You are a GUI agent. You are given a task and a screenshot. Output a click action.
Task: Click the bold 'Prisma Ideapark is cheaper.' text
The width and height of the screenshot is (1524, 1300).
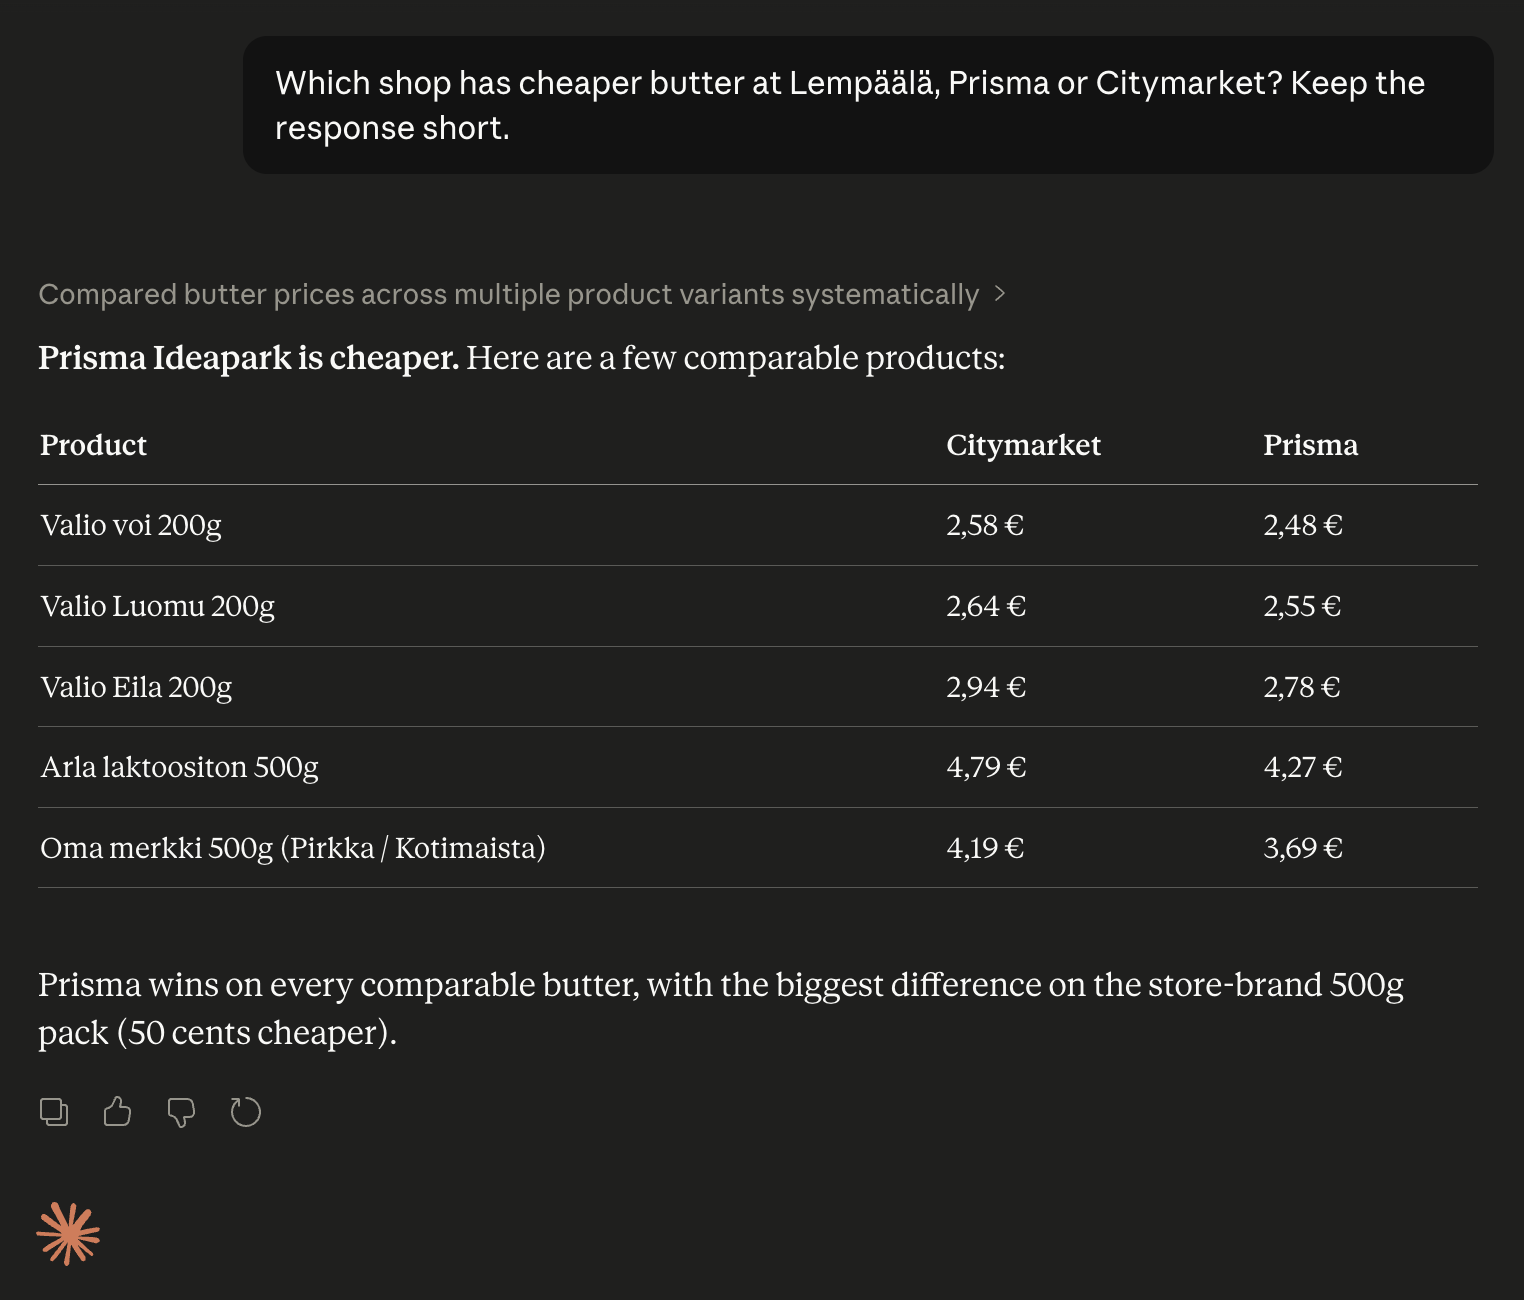click(x=248, y=358)
